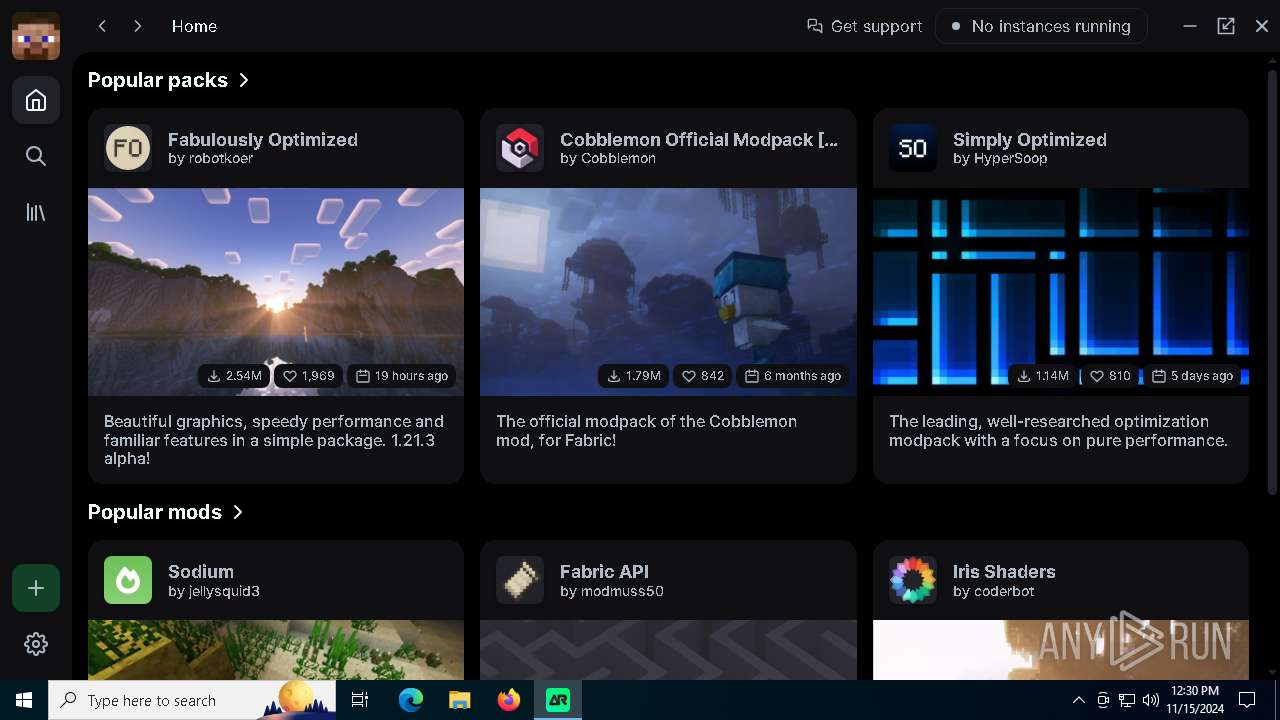The width and height of the screenshot is (1280, 720).
Task: Expand the Popular mods section
Action: point(166,512)
